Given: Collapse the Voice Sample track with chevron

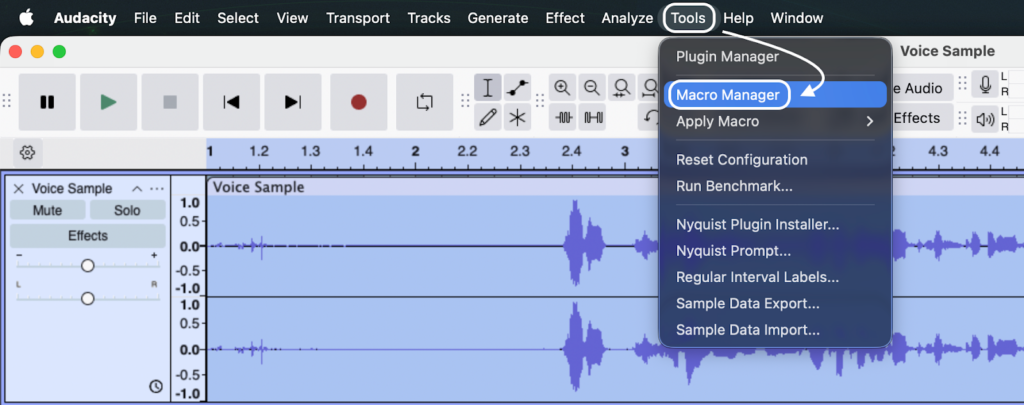Looking at the screenshot, I should (136, 188).
